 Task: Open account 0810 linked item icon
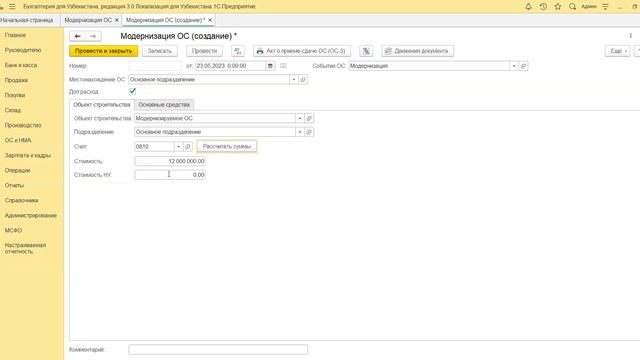188,147
